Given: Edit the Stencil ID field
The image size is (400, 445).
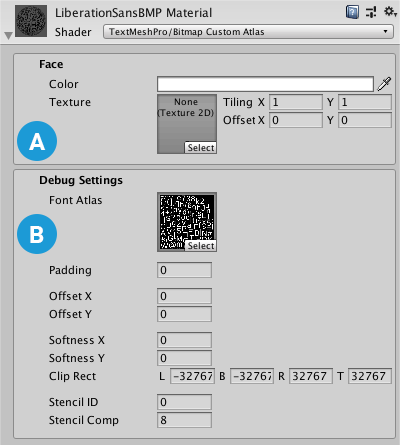Looking at the screenshot, I should click(184, 402).
